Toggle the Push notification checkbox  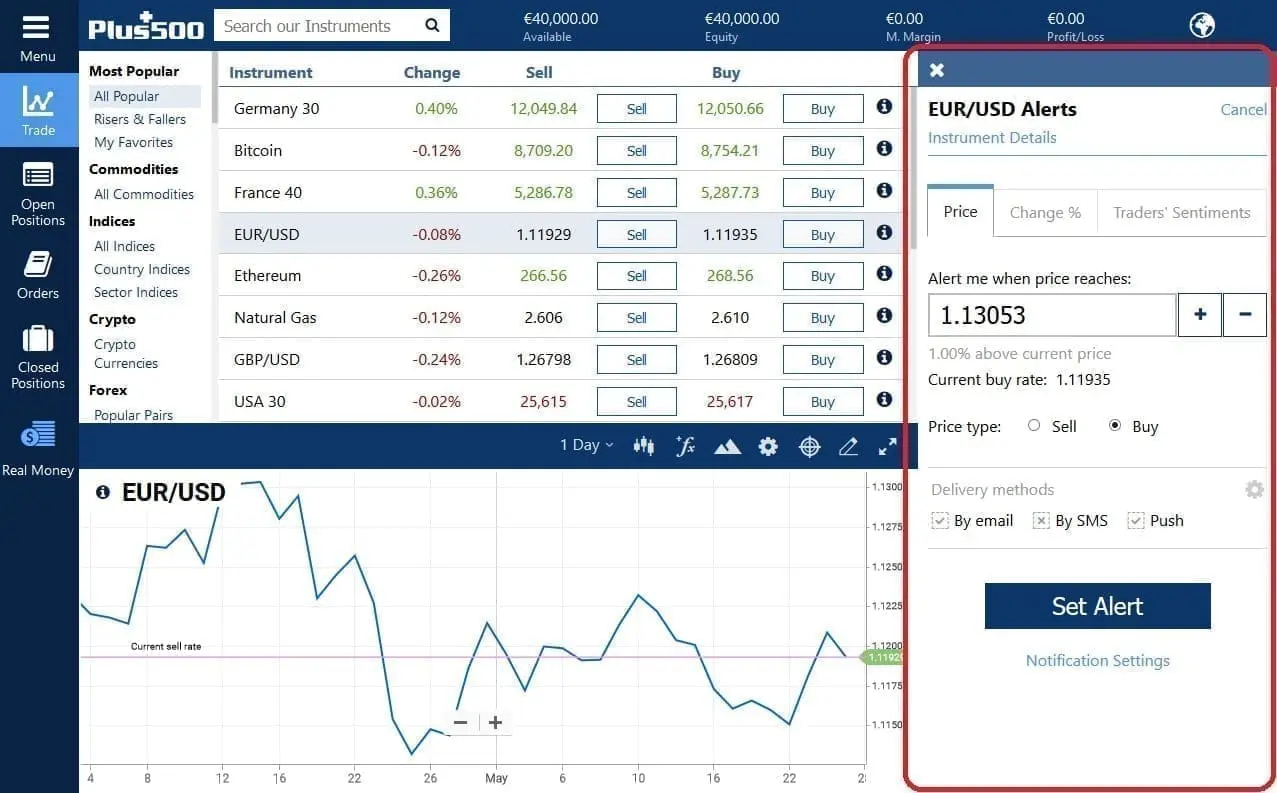(x=1135, y=520)
